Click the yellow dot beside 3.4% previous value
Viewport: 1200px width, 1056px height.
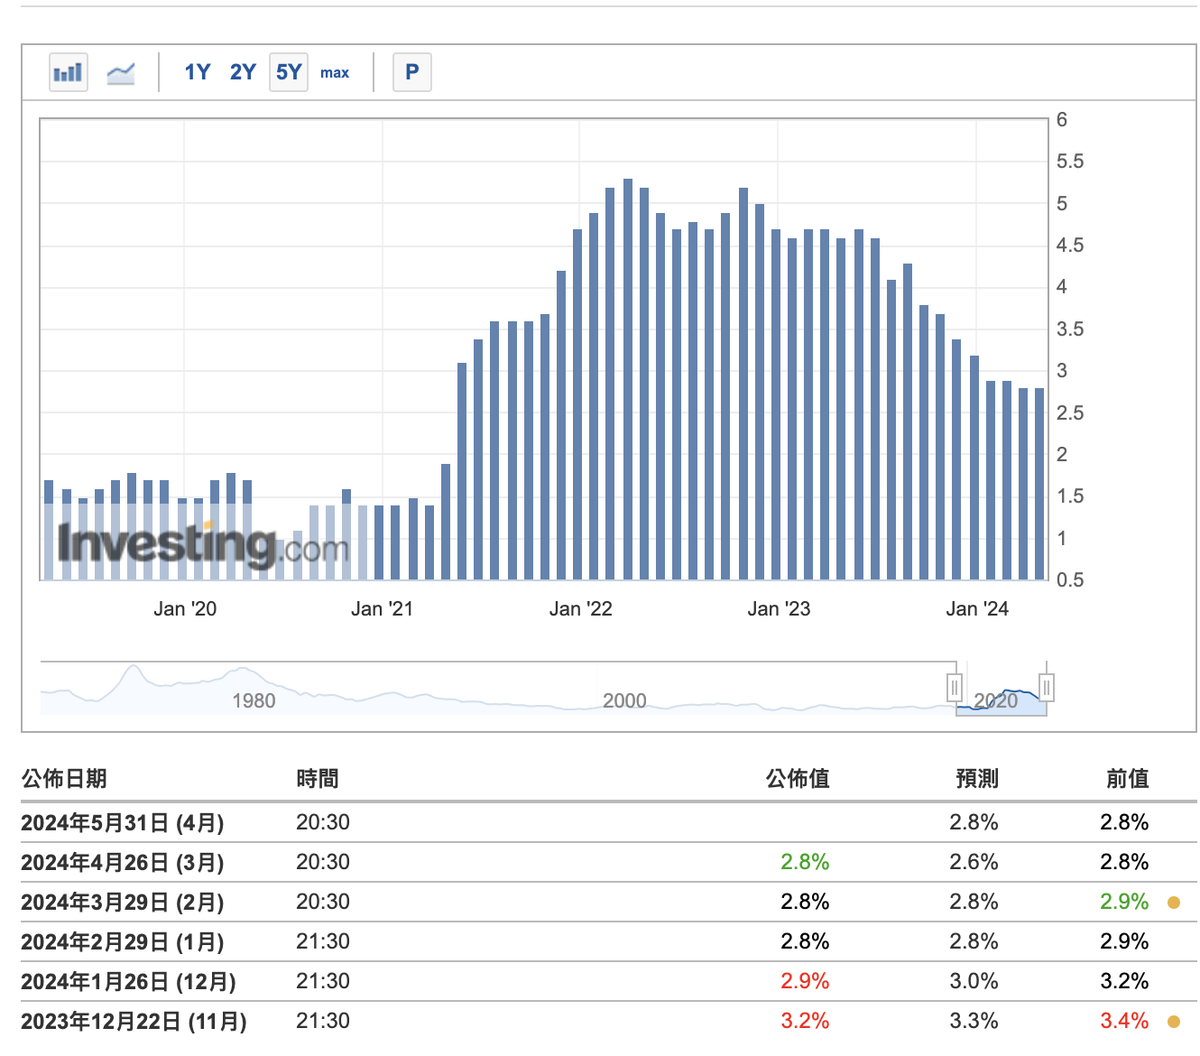tap(1174, 1022)
